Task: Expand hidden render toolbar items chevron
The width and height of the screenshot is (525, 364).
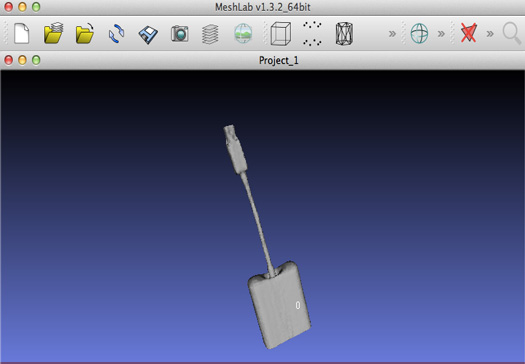Action: (392, 33)
